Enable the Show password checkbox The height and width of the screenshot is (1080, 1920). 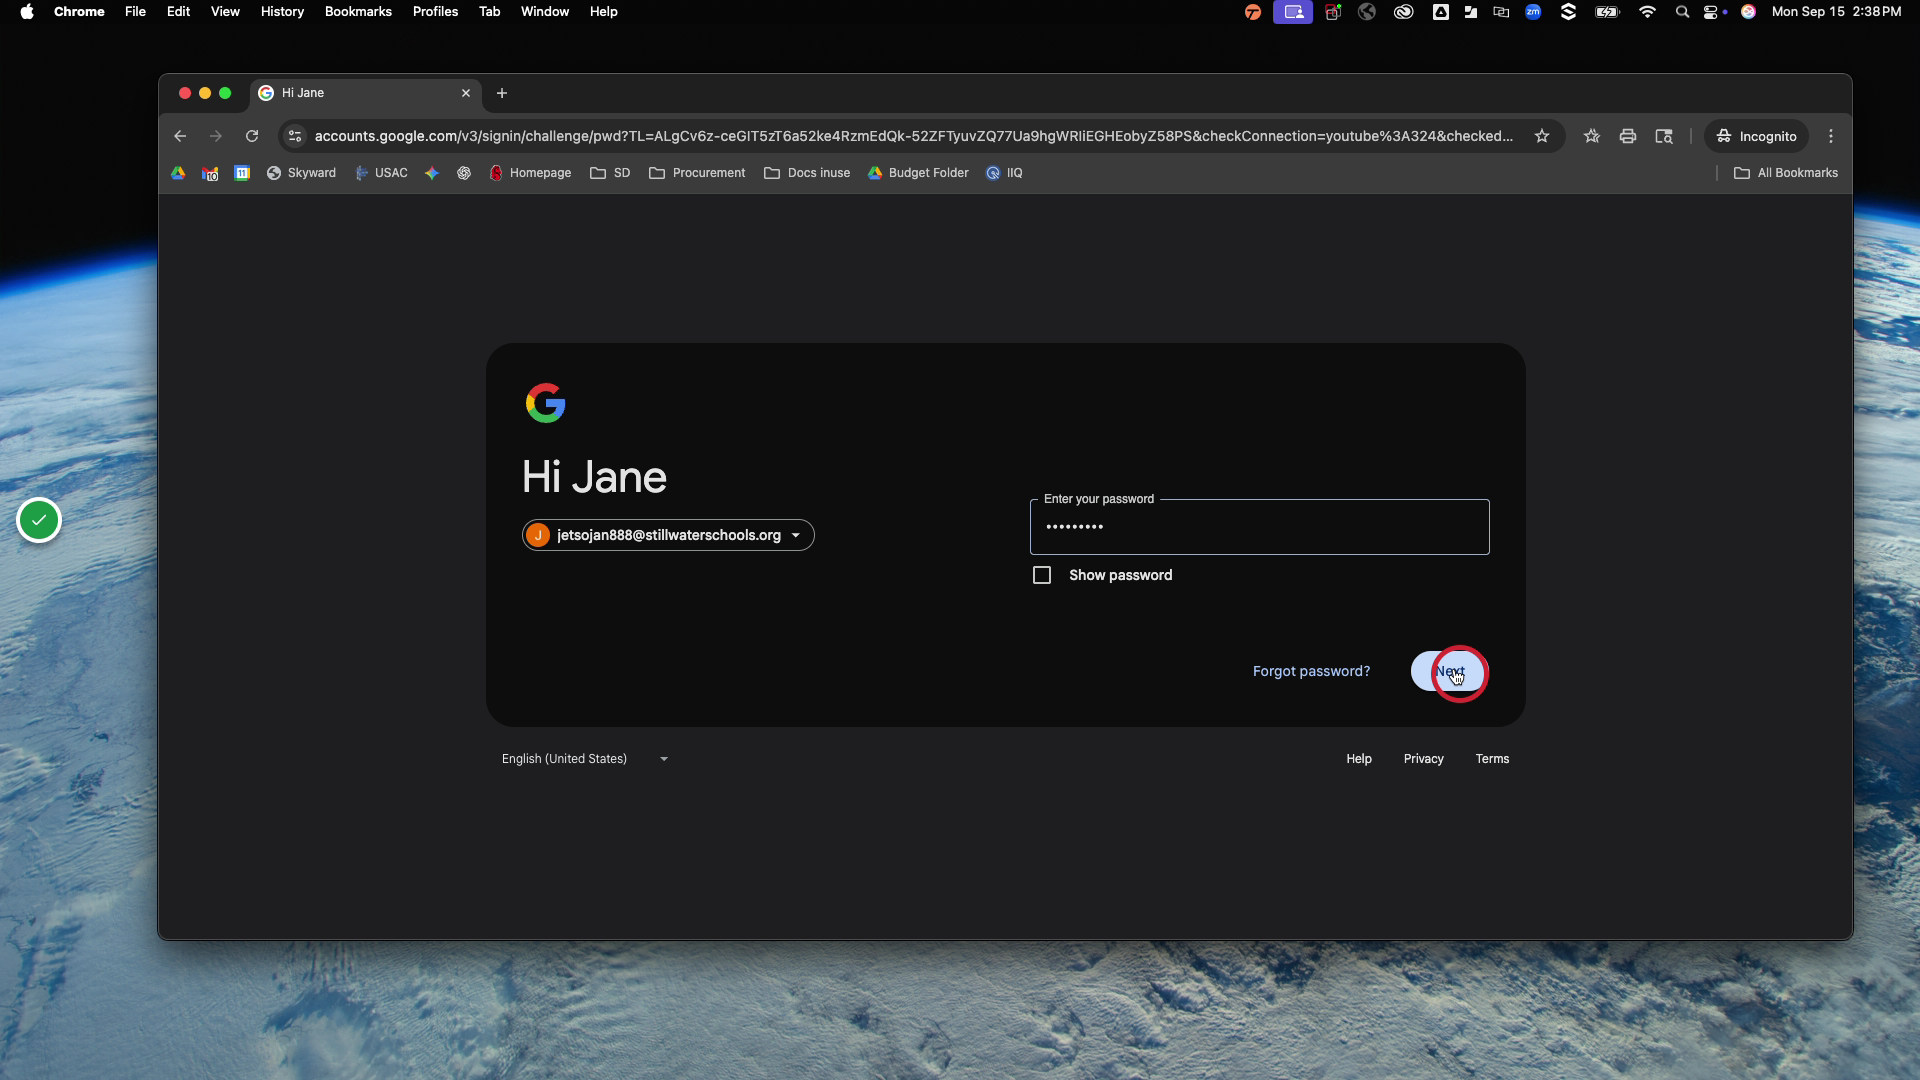1042,575
